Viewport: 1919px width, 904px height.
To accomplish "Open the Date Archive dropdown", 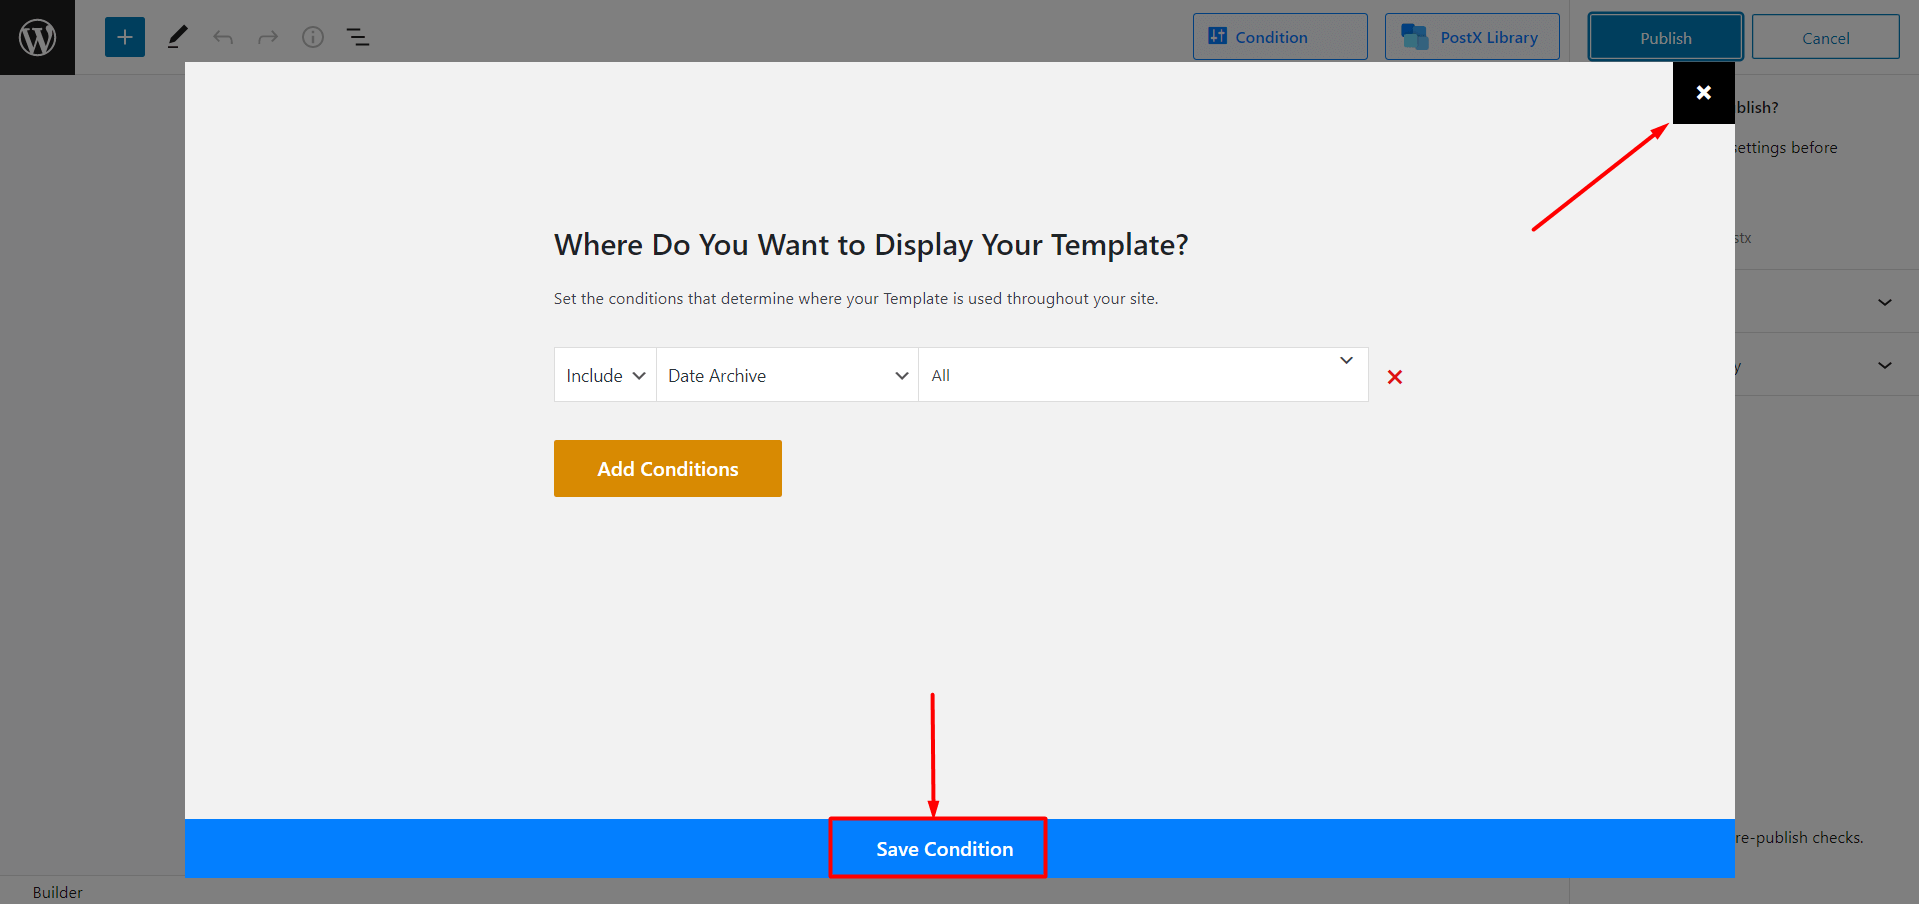I will click(787, 374).
